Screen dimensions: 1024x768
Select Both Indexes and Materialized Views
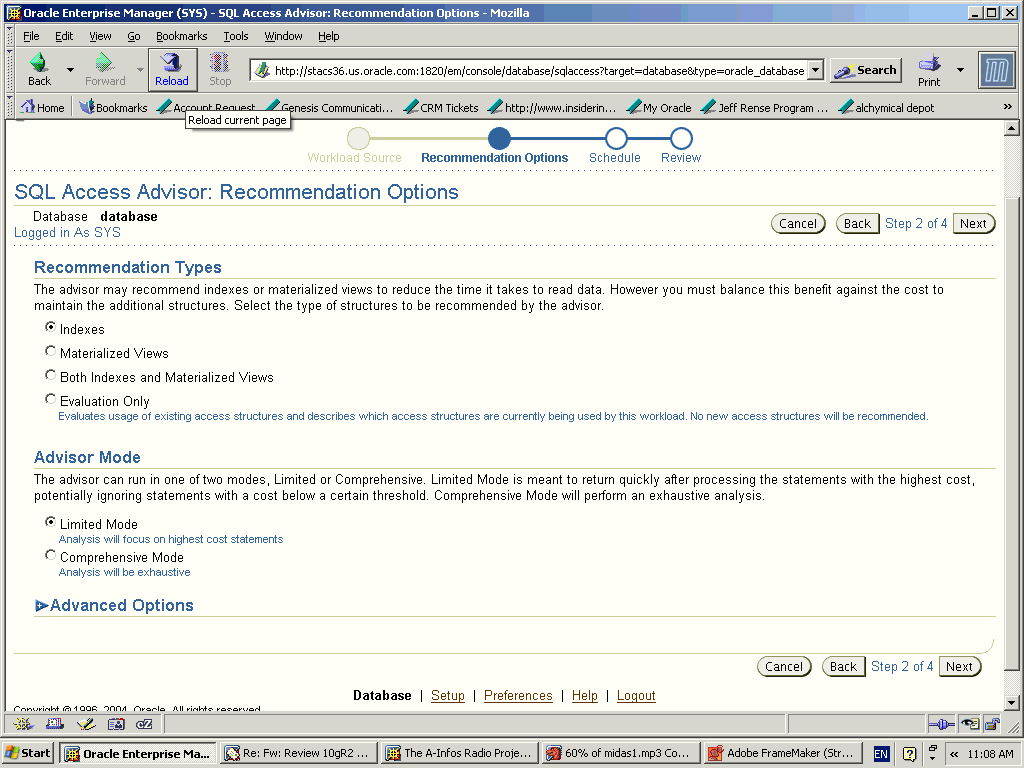click(x=51, y=375)
